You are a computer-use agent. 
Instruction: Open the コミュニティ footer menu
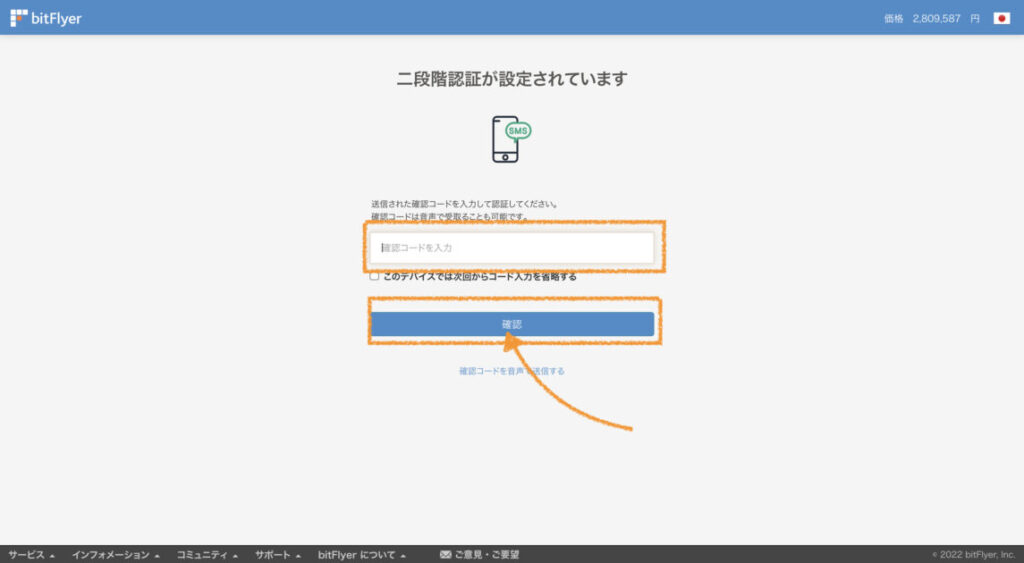[x=204, y=555]
